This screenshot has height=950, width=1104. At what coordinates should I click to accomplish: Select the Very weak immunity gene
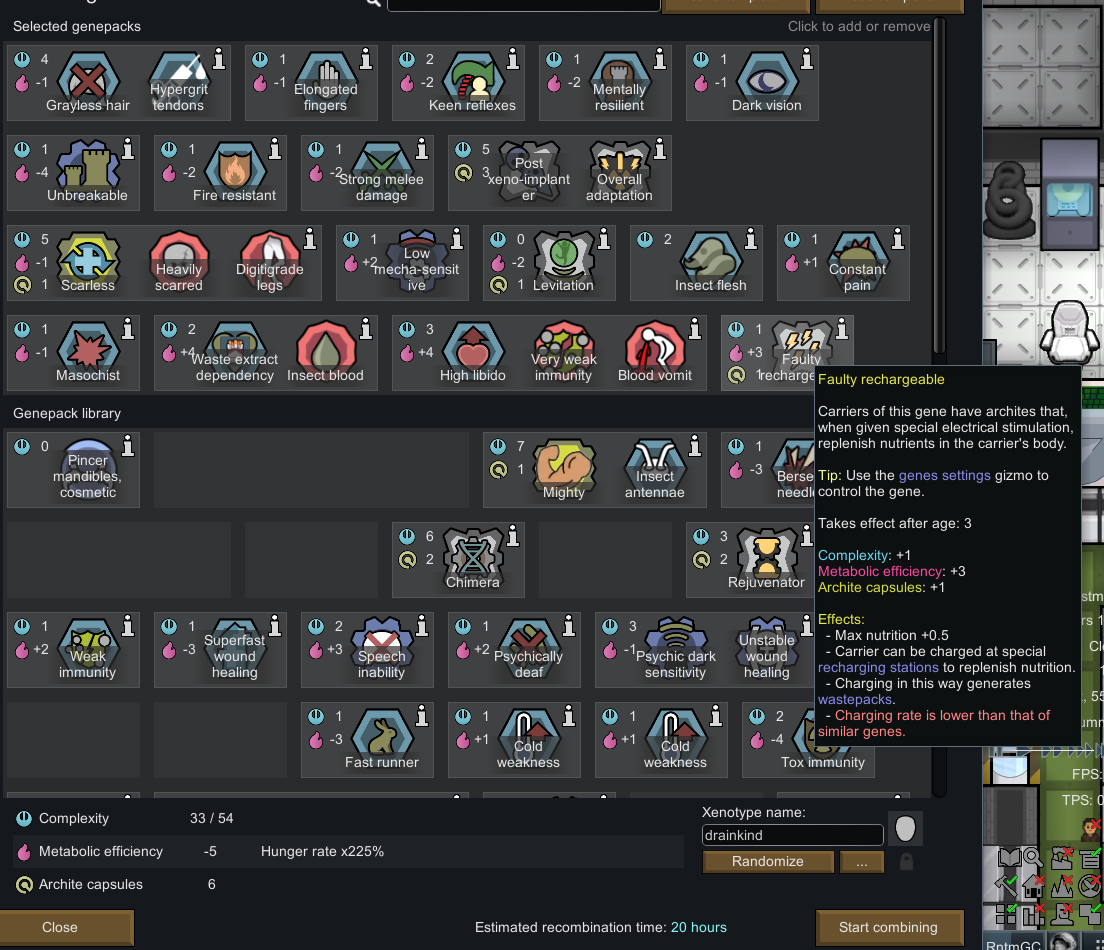(x=563, y=353)
